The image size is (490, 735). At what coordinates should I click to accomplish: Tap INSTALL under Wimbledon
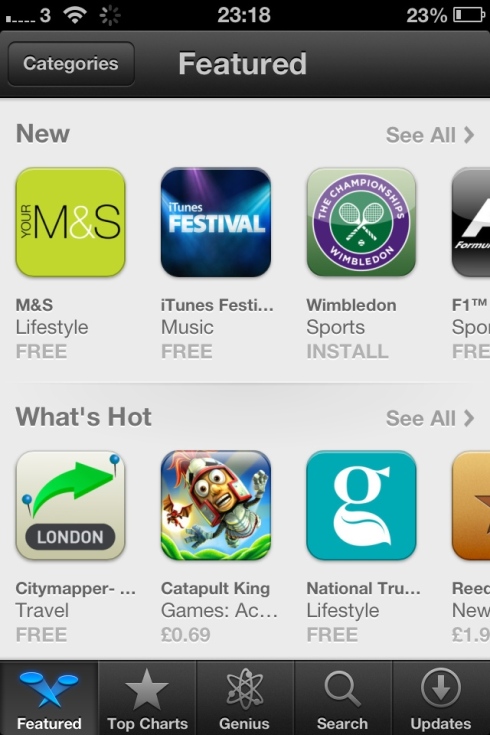(347, 351)
